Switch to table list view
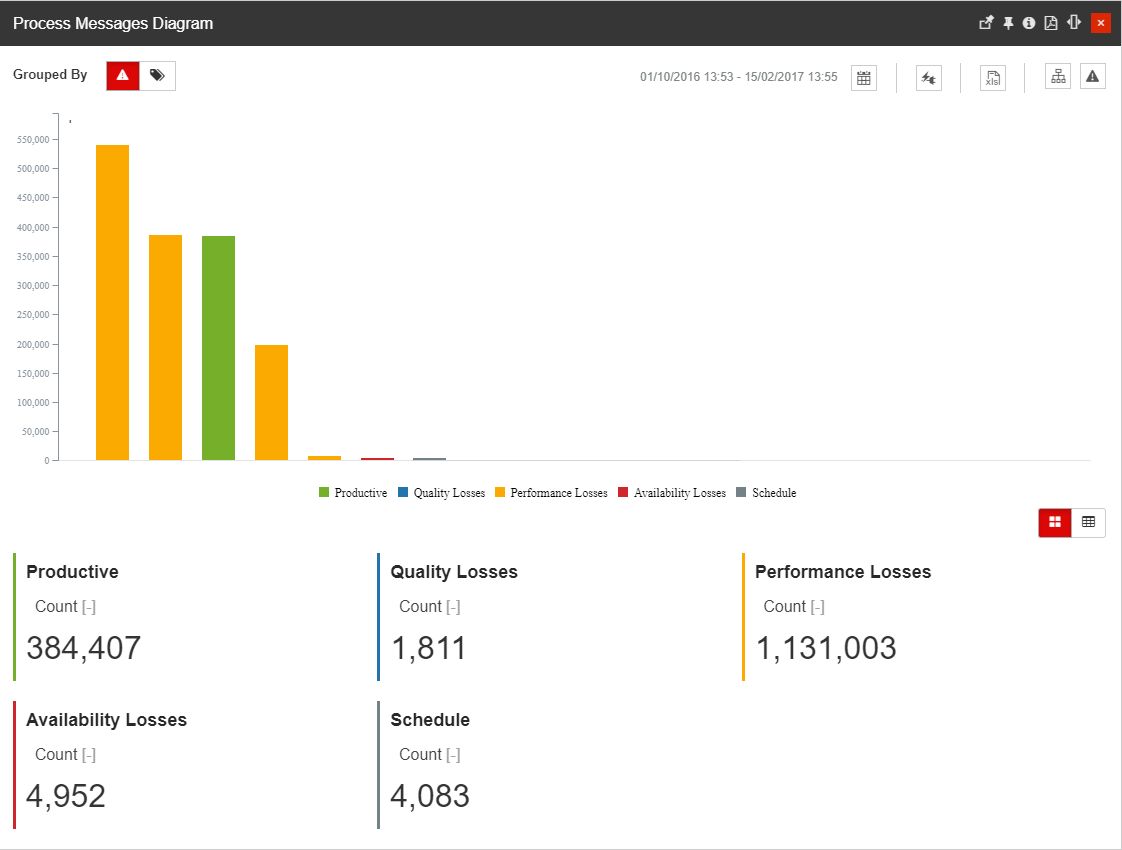The height and width of the screenshot is (850, 1122). point(1088,522)
